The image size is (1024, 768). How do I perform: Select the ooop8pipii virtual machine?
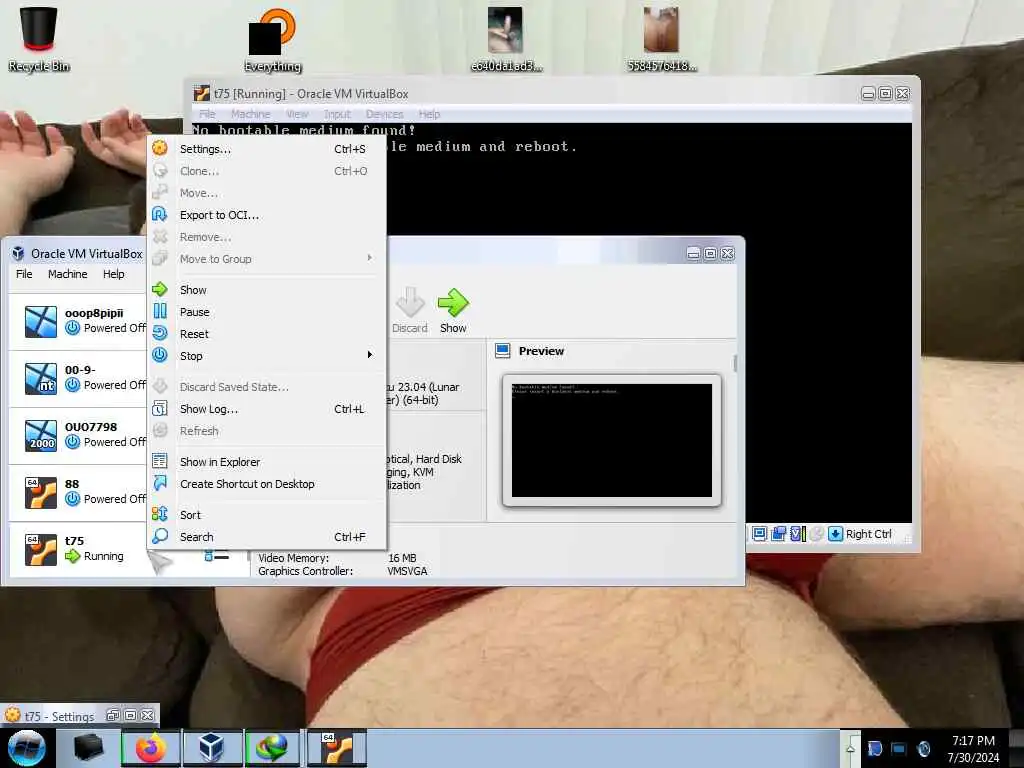[x=78, y=321]
